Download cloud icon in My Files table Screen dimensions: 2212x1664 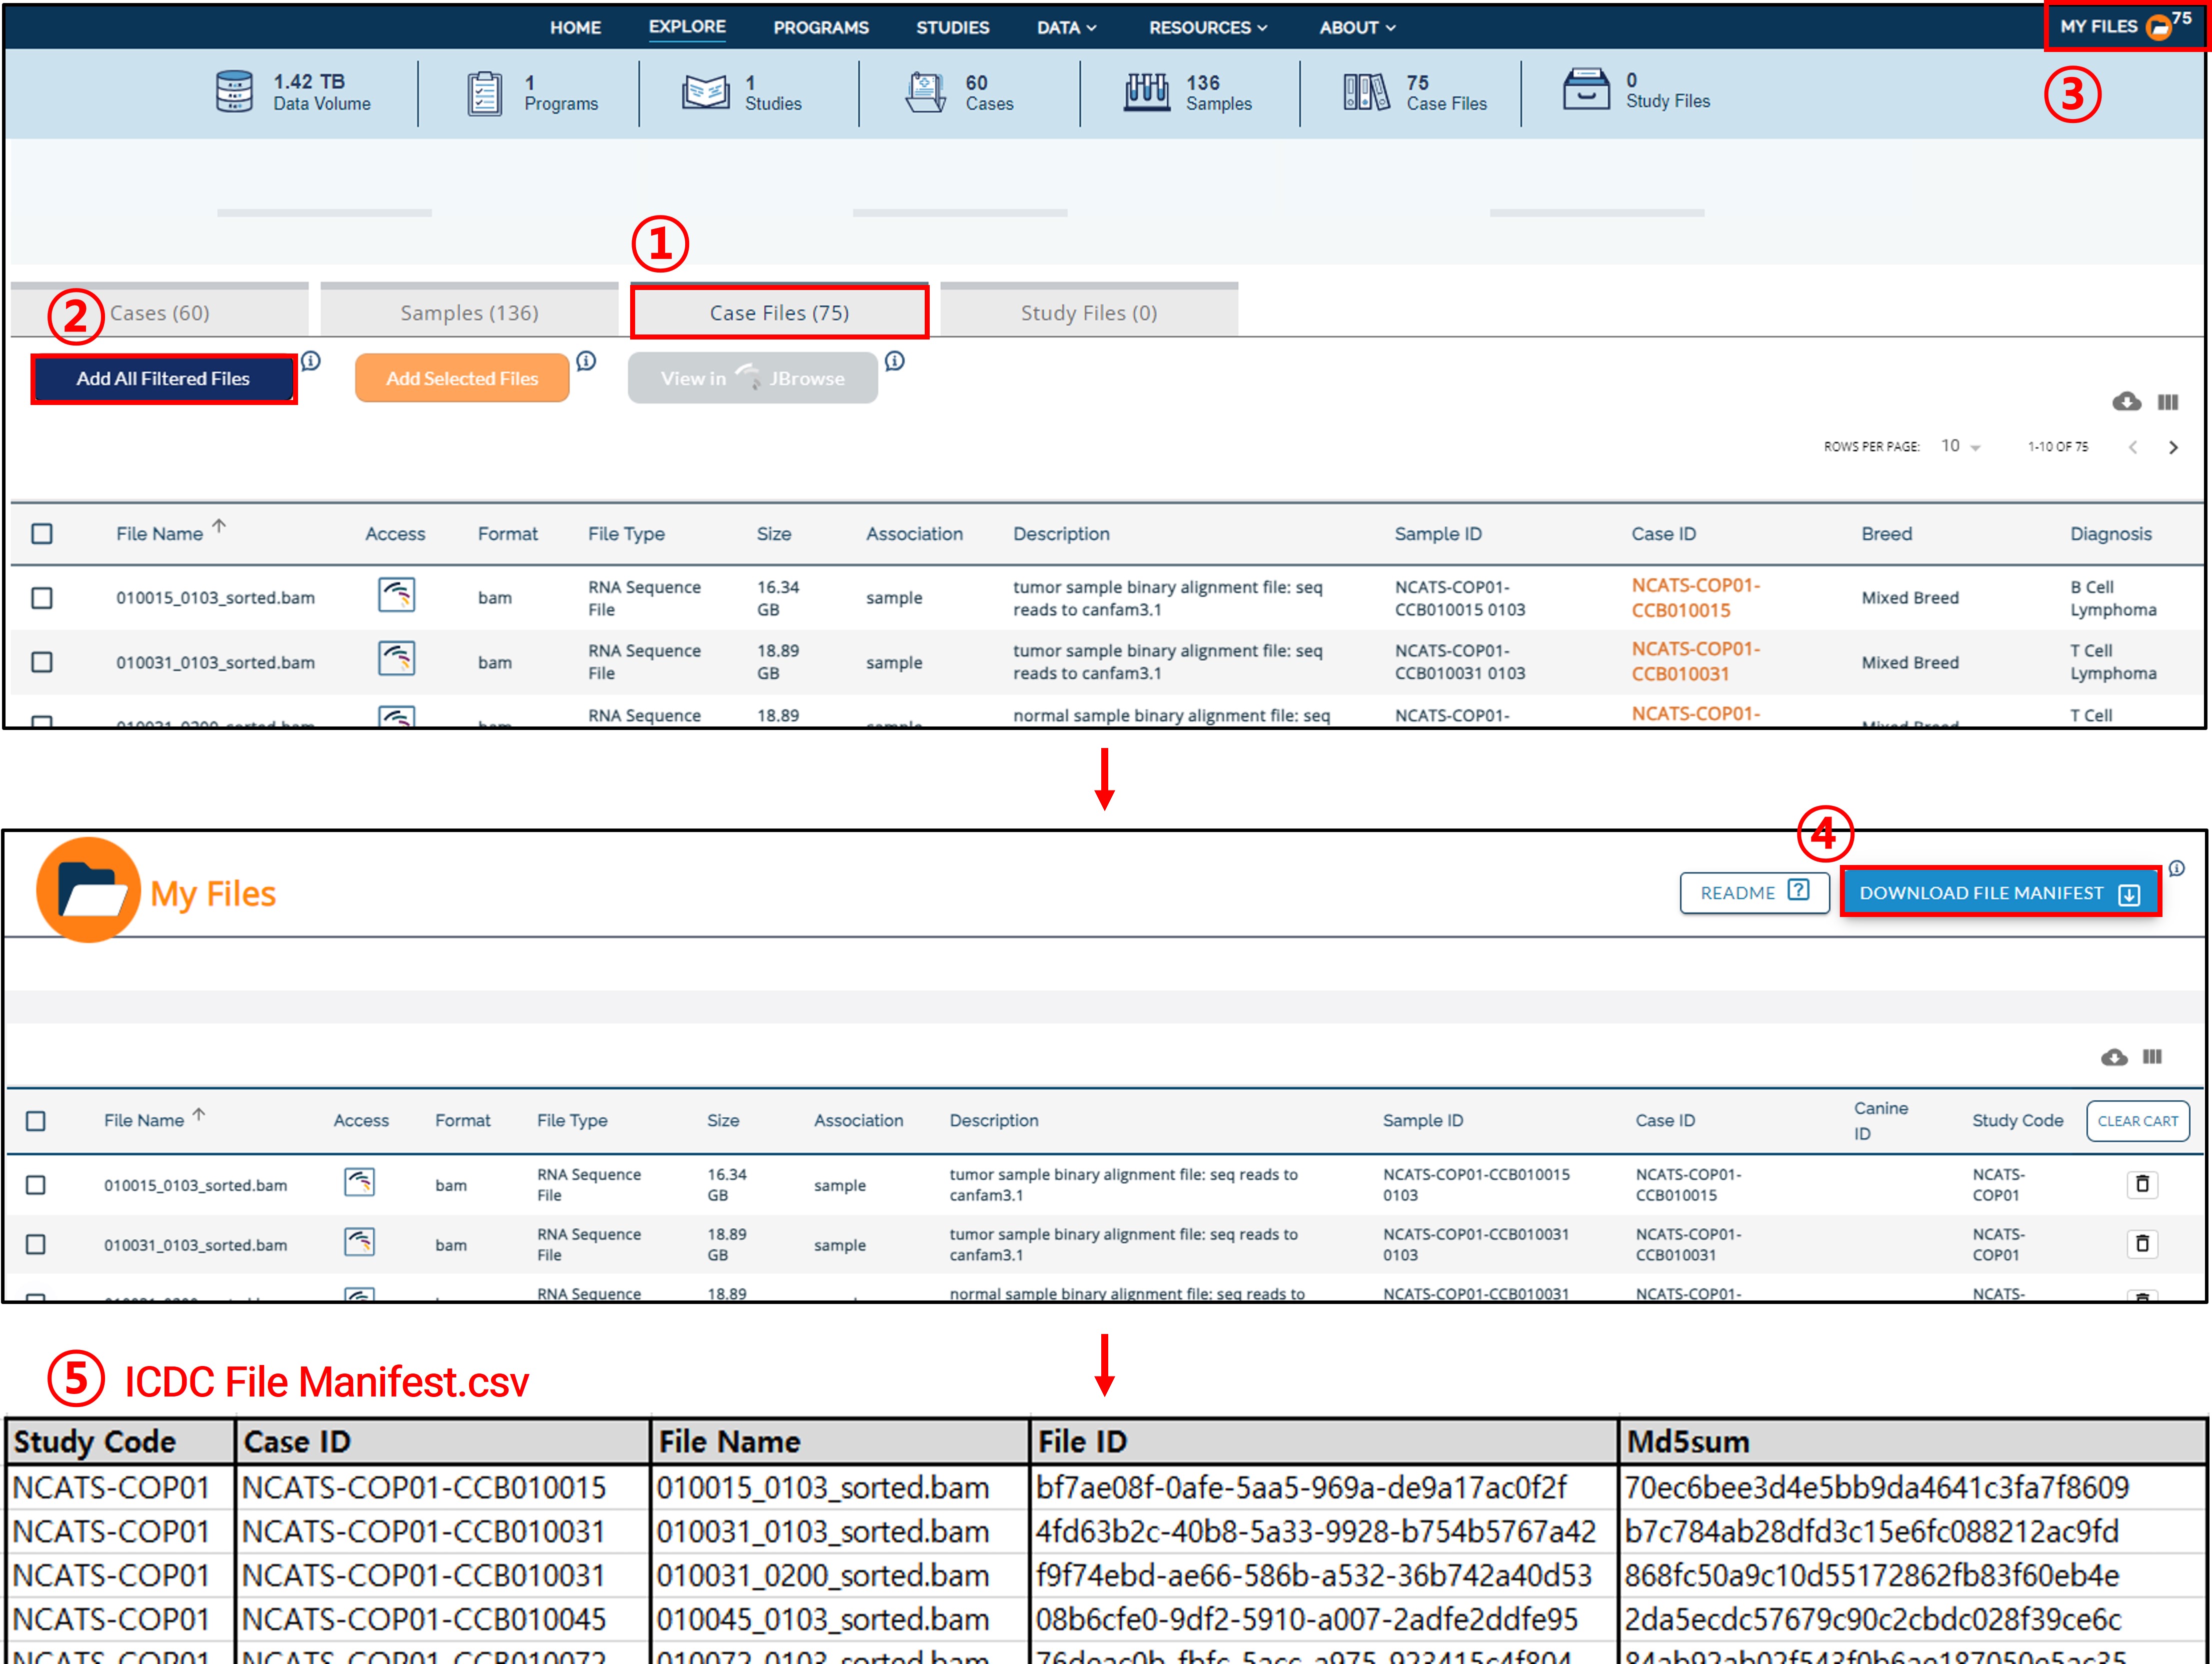click(2114, 1057)
